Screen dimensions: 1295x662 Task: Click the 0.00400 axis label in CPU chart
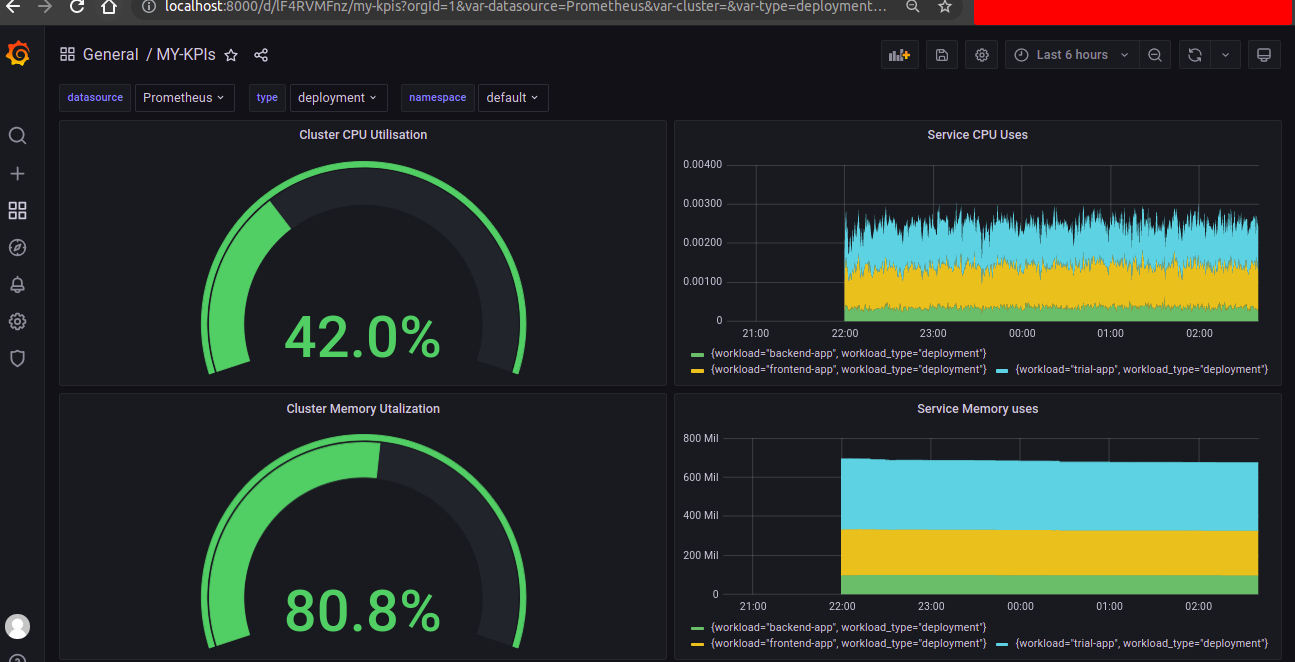703,164
